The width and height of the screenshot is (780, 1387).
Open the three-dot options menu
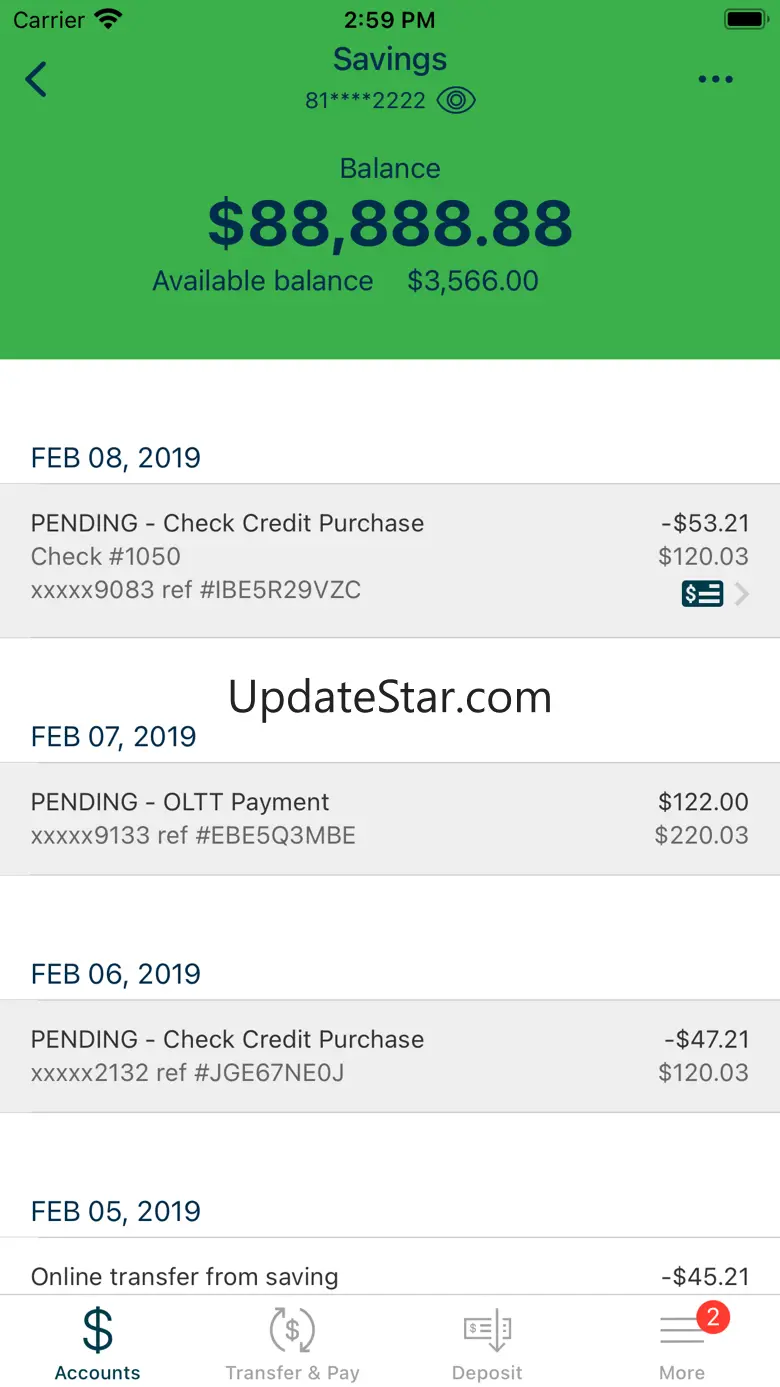click(715, 80)
